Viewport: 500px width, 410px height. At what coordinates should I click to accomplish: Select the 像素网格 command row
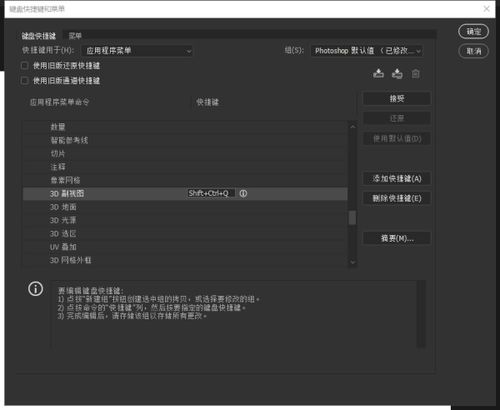point(185,180)
